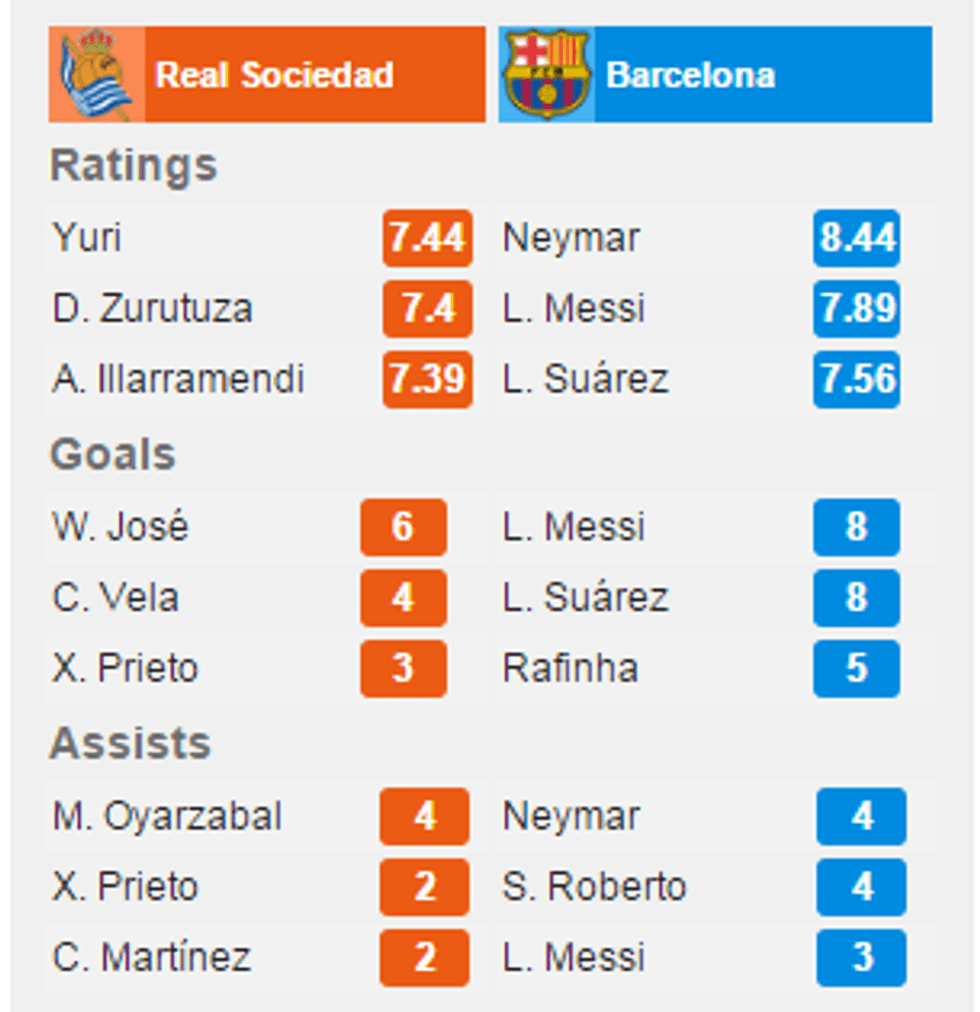
Task: Click the player name X. Prieto under Goals
Action: click(x=125, y=669)
